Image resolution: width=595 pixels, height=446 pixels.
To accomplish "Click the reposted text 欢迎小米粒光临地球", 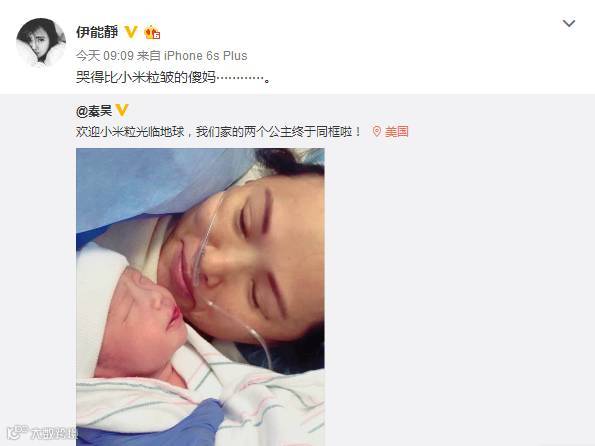I will pyautogui.click(x=130, y=132).
